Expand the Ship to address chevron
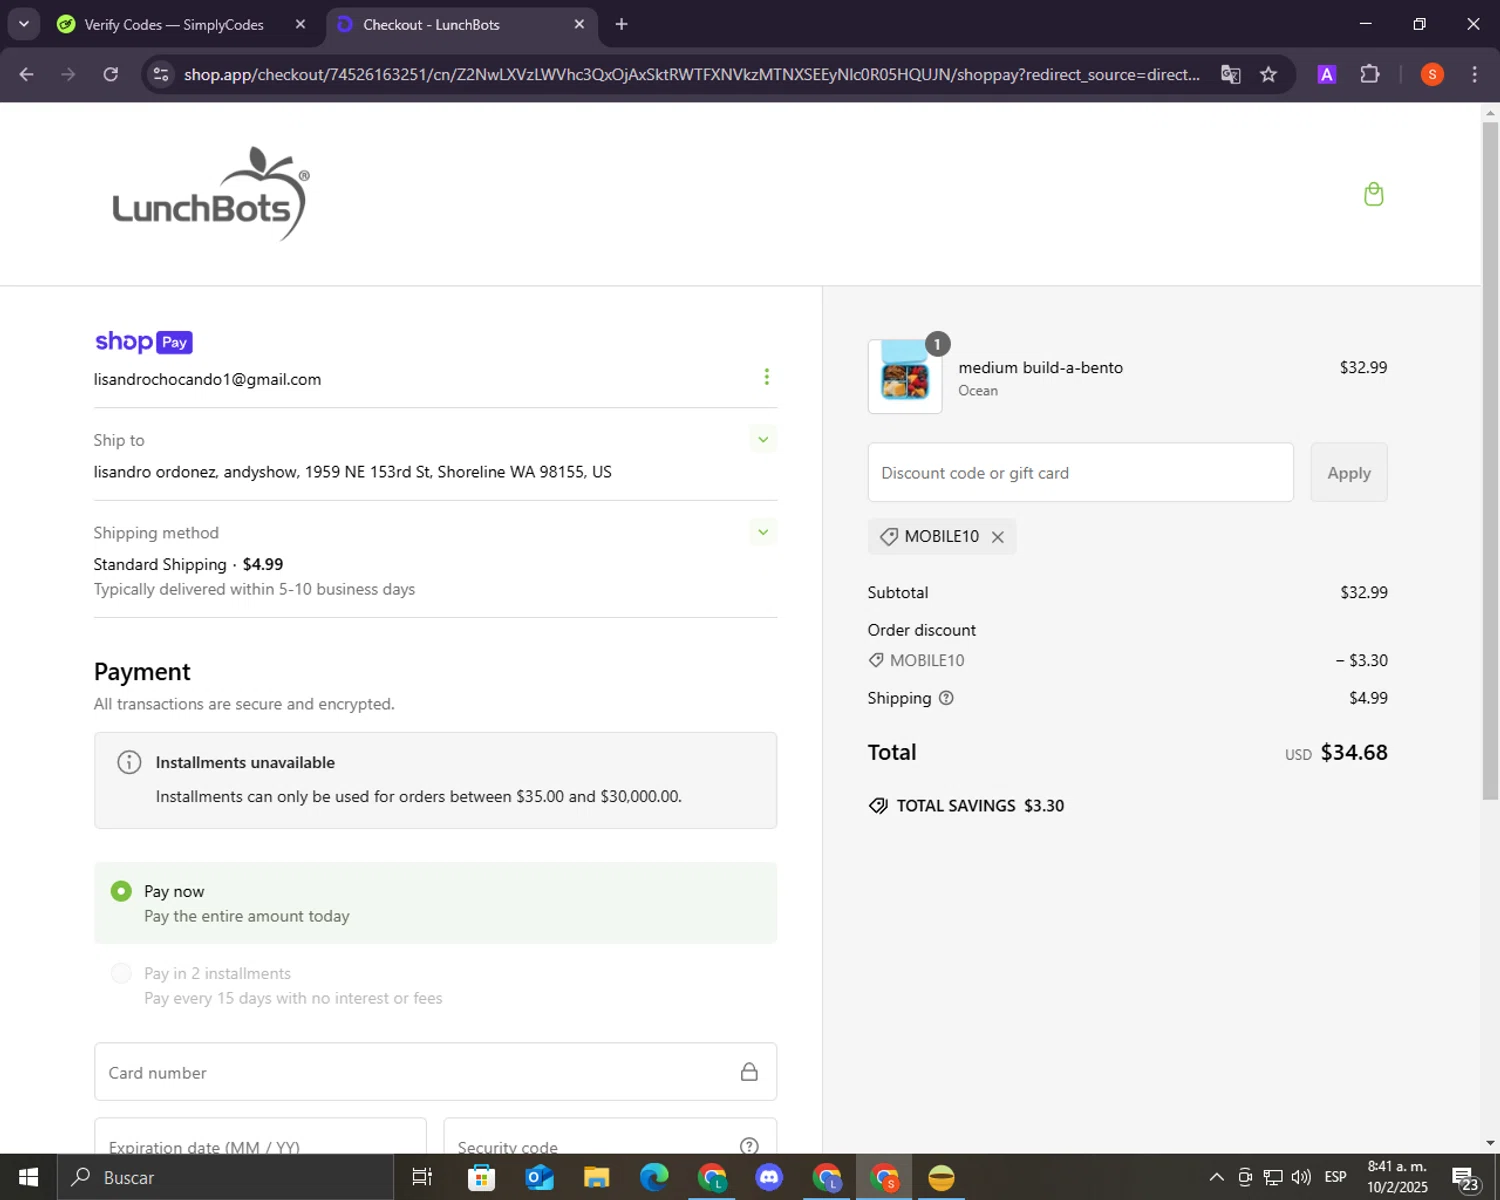The image size is (1500, 1200). coord(763,439)
